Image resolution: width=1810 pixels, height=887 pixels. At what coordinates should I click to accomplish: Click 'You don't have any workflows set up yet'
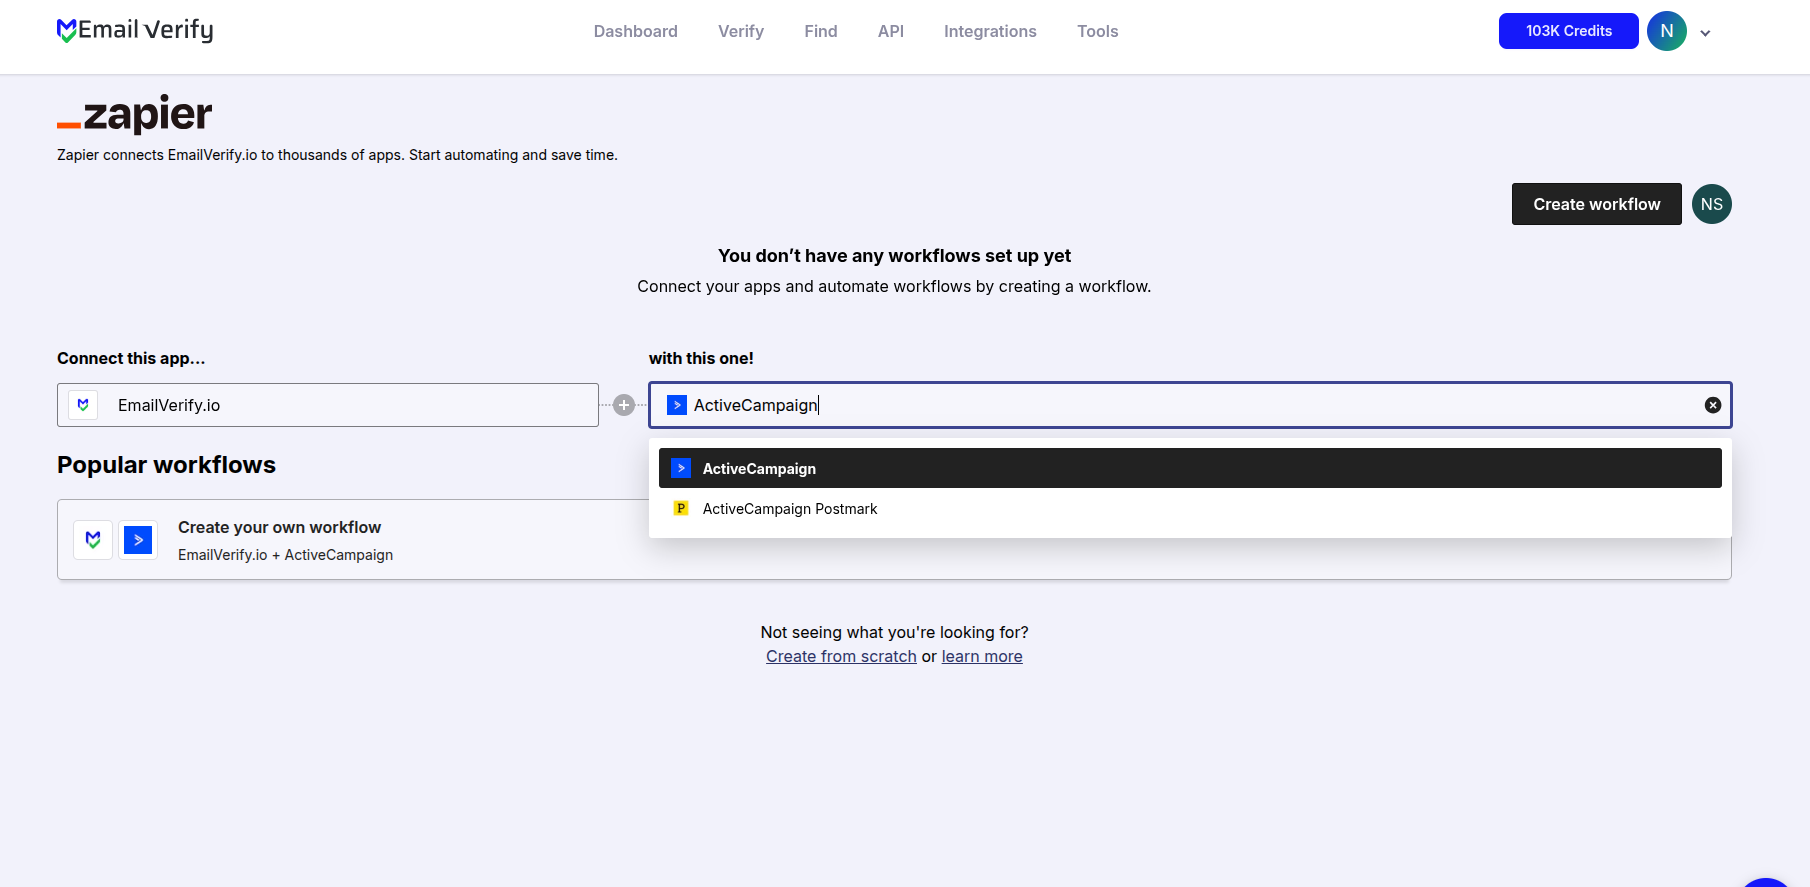coord(894,256)
